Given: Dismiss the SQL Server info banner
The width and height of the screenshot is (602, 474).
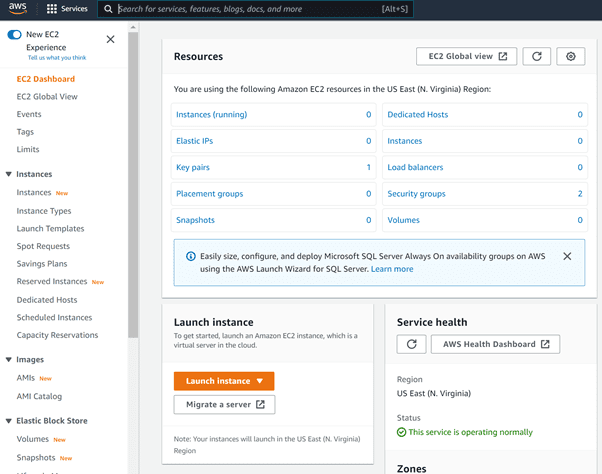Looking at the screenshot, I should [567, 256].
